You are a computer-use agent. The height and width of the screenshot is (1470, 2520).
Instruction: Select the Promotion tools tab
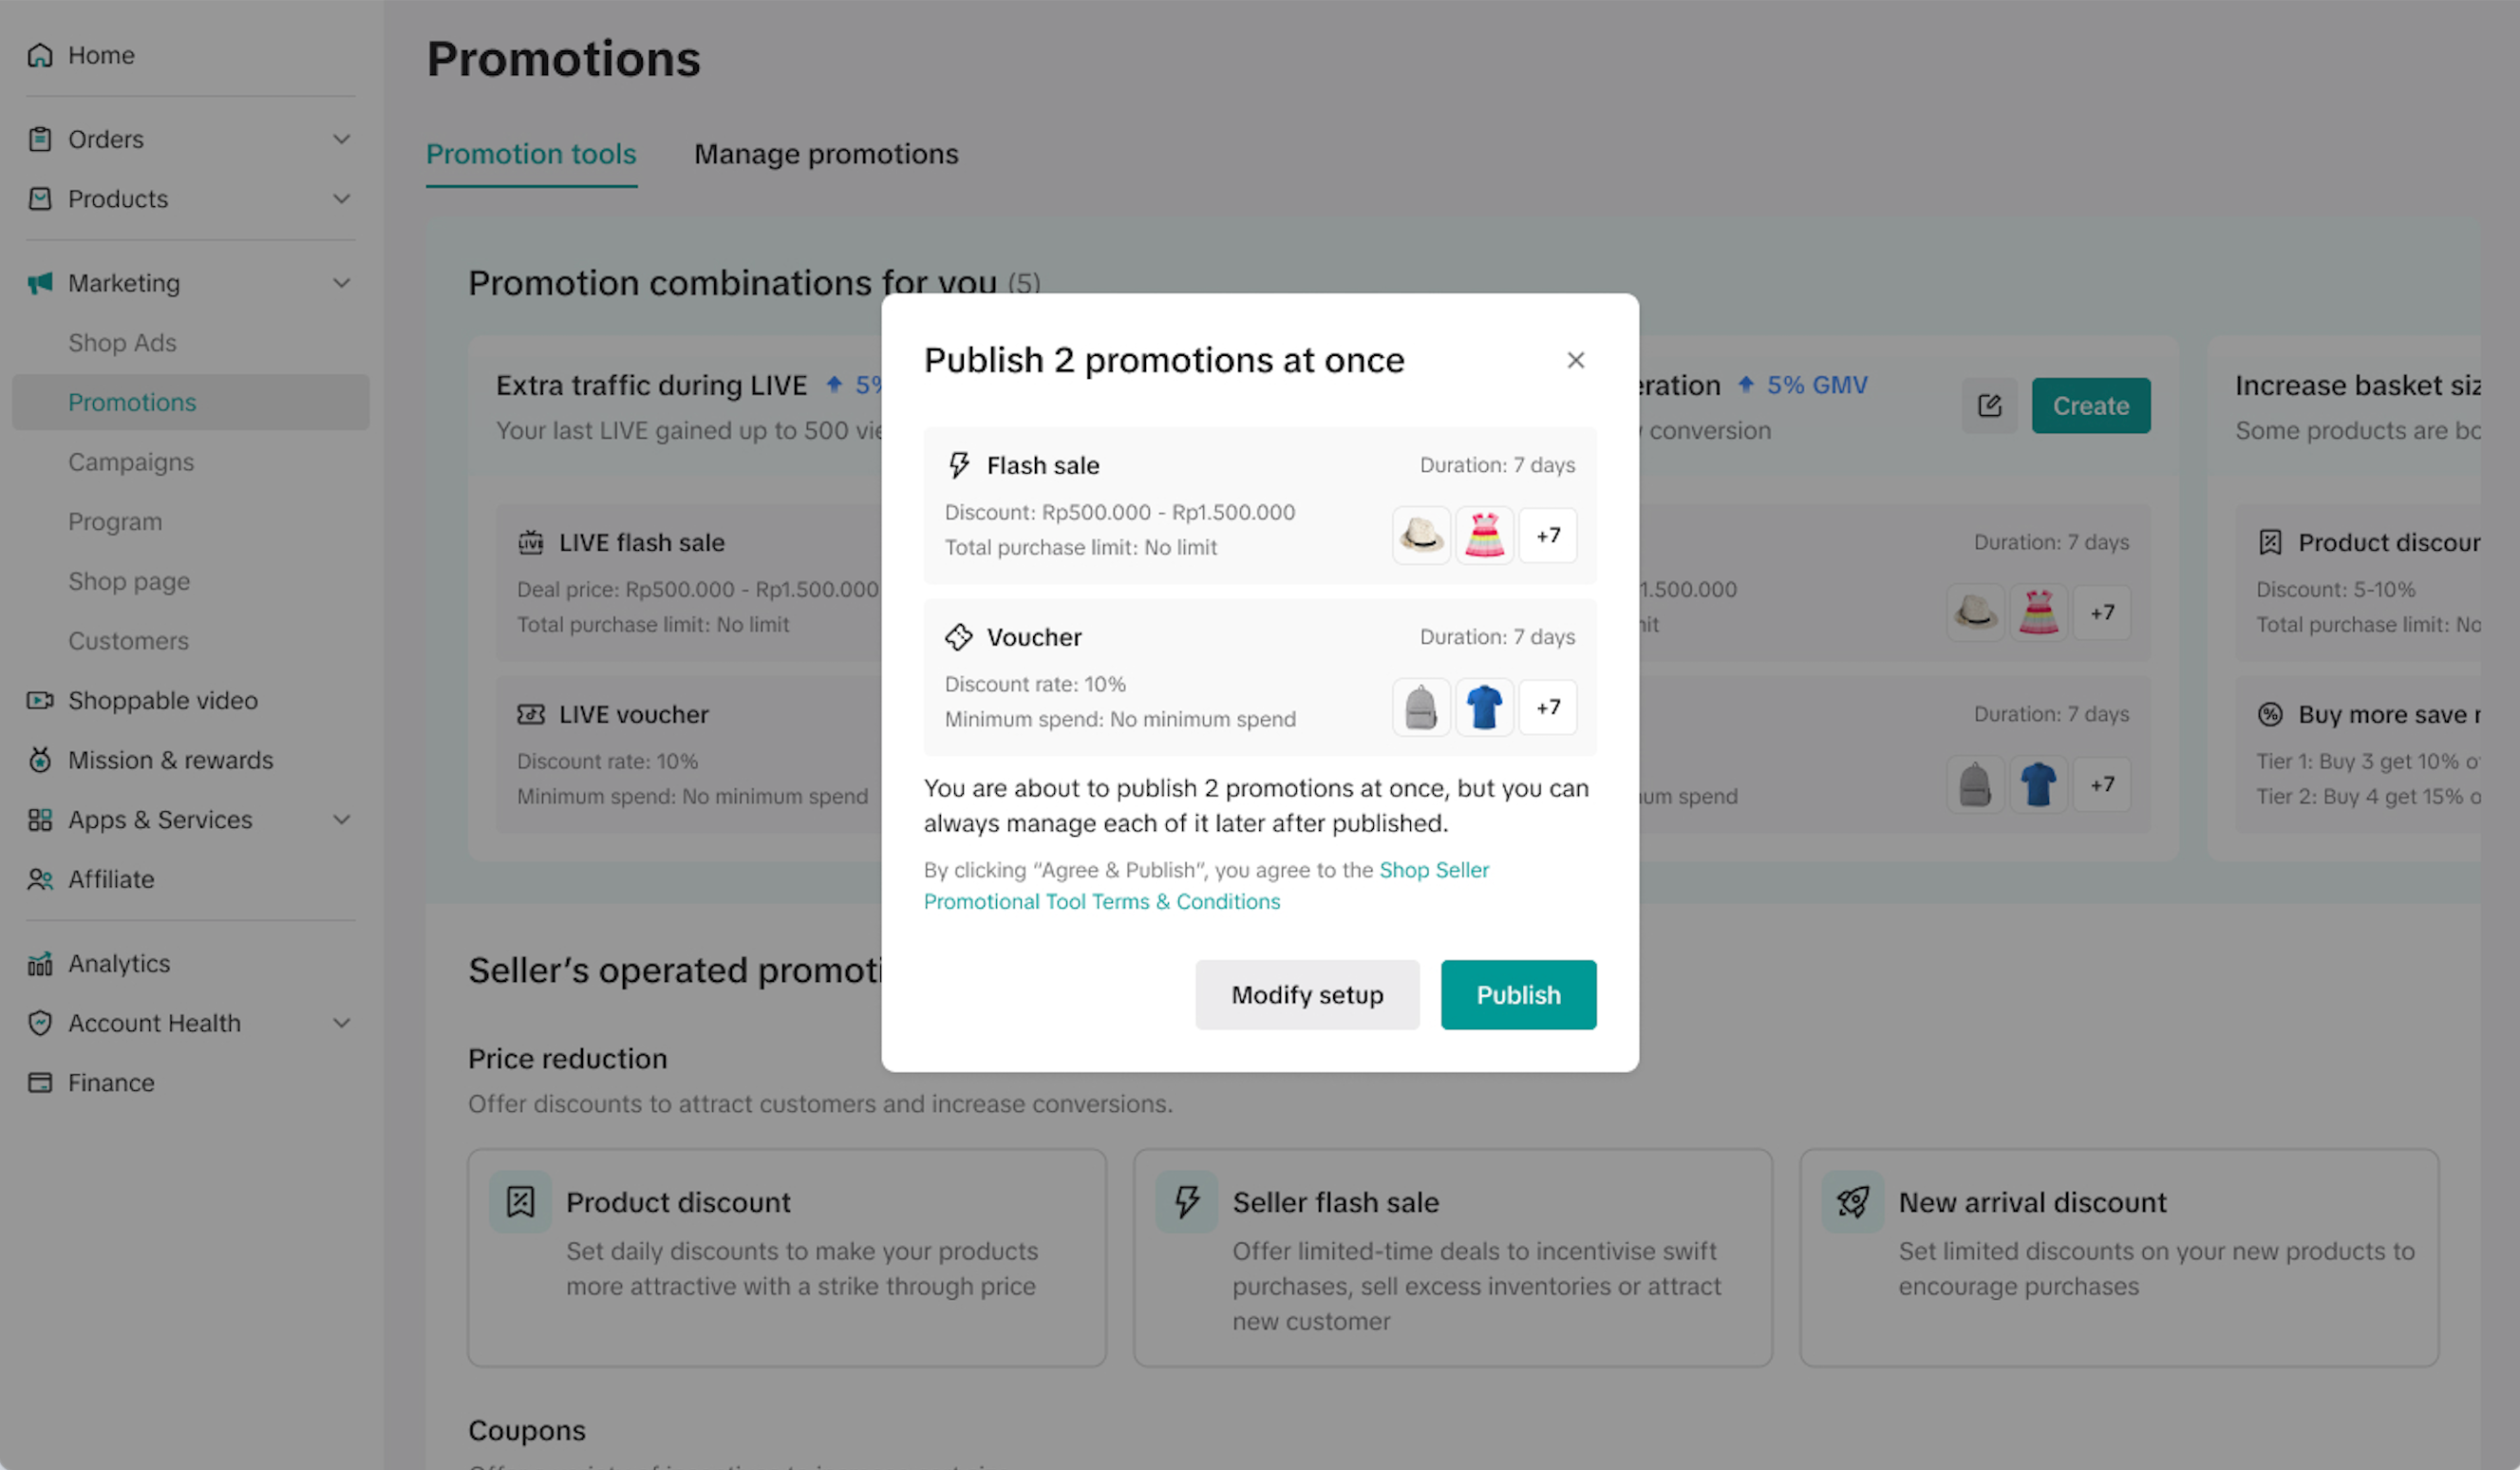(x=531, y=154)
